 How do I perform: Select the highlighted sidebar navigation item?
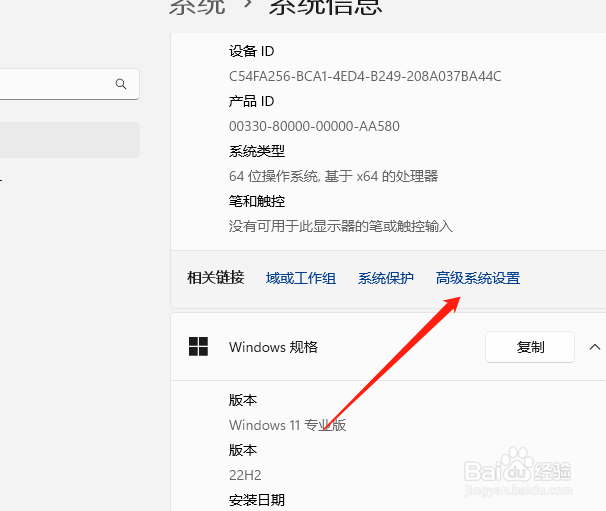point(70,140)
